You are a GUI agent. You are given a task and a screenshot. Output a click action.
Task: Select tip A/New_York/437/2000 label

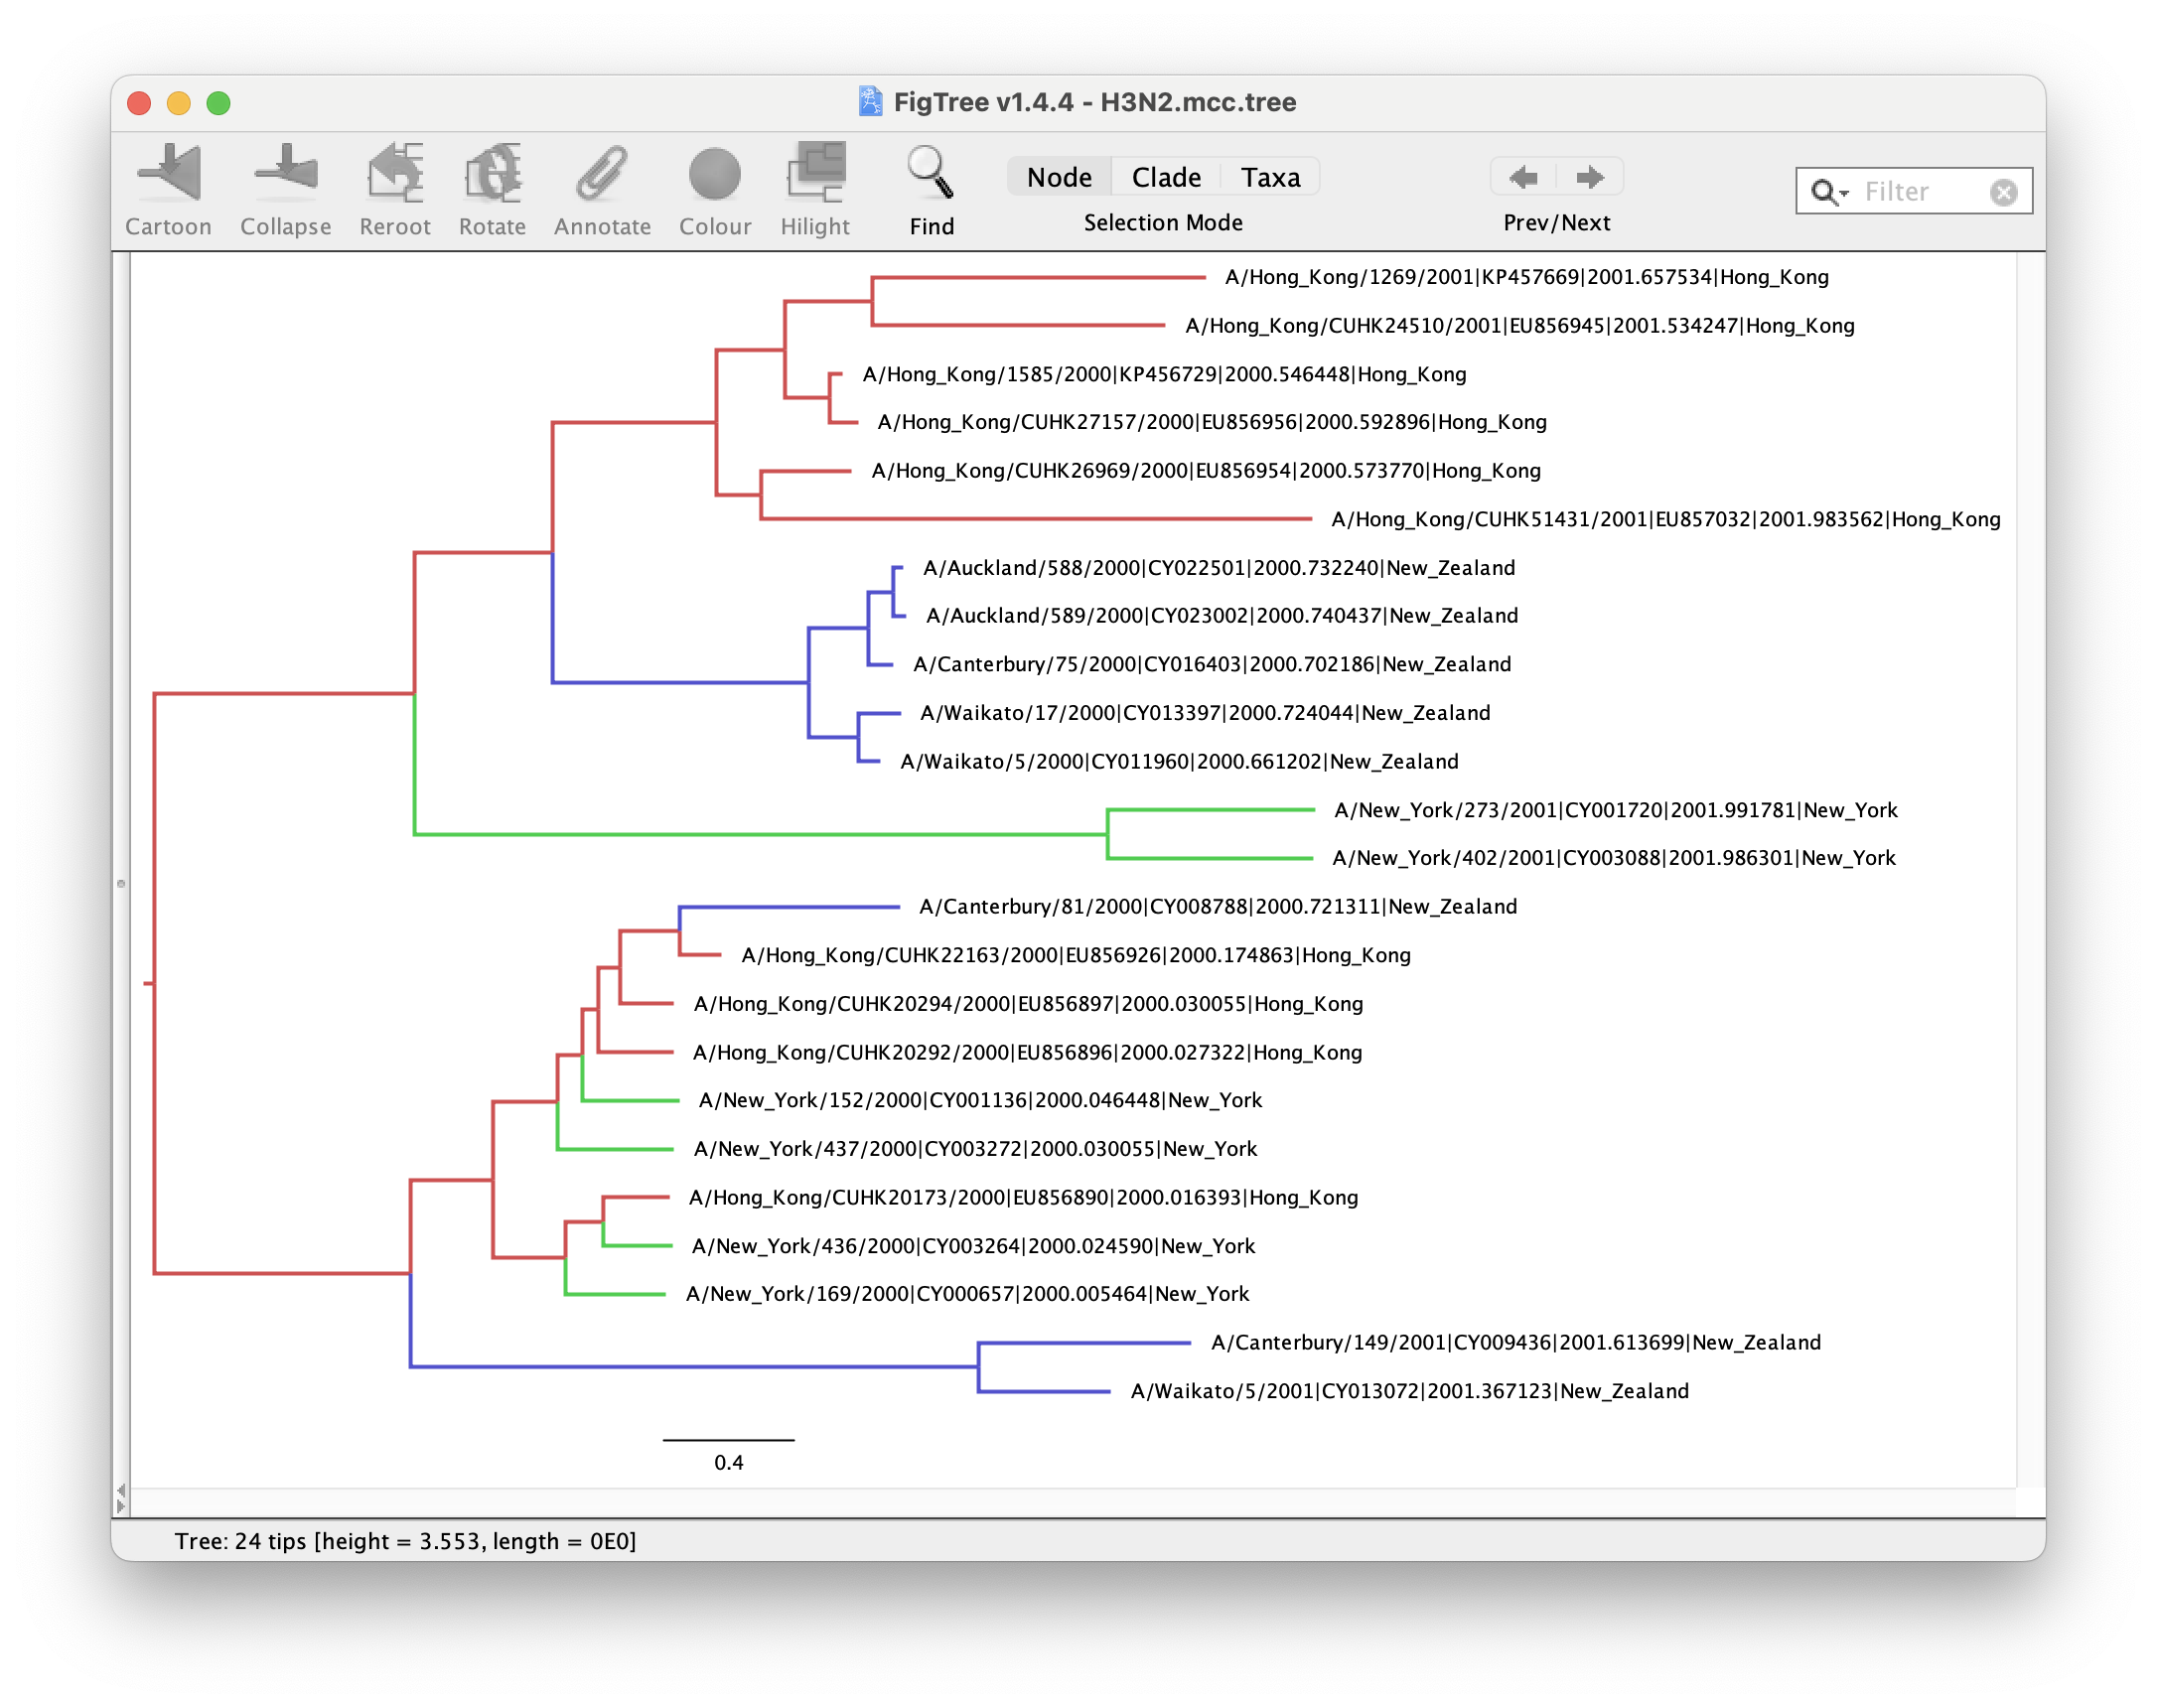975,1149
